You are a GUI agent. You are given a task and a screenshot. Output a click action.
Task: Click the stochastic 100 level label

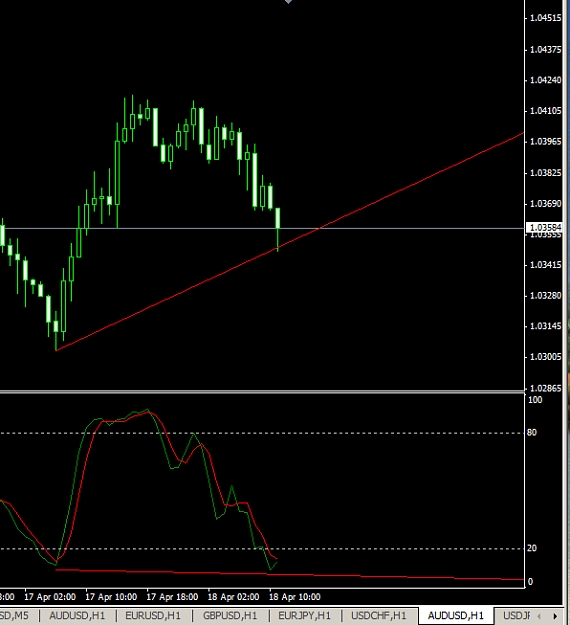(x=535, y=400)
